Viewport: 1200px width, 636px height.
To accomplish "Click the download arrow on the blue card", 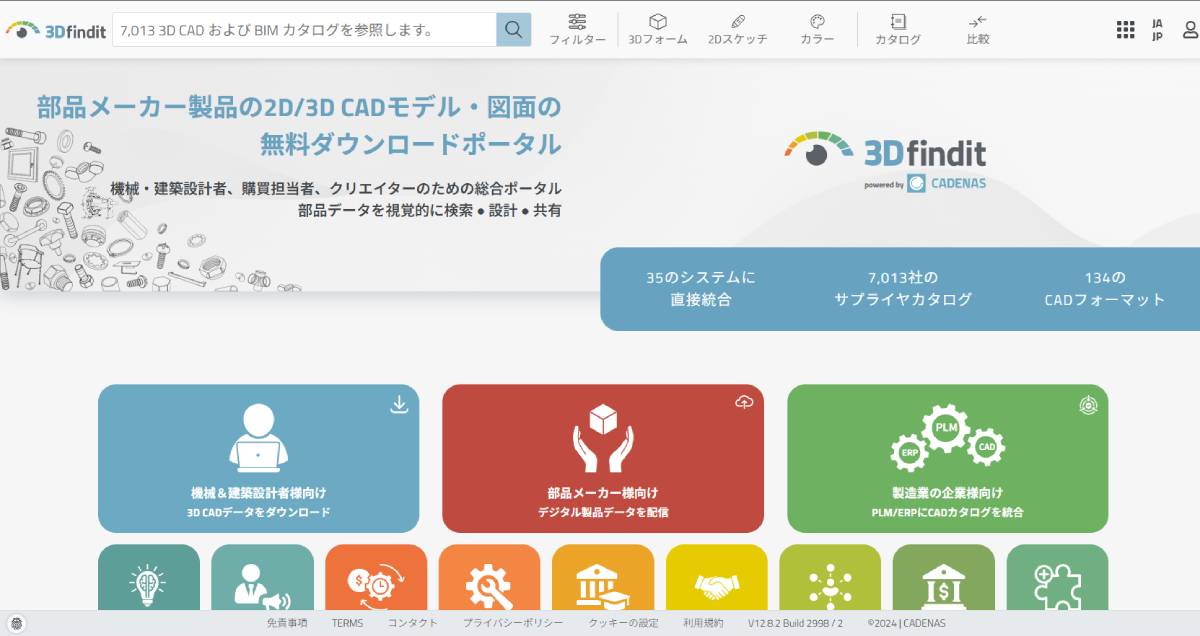I will (399, 402).
